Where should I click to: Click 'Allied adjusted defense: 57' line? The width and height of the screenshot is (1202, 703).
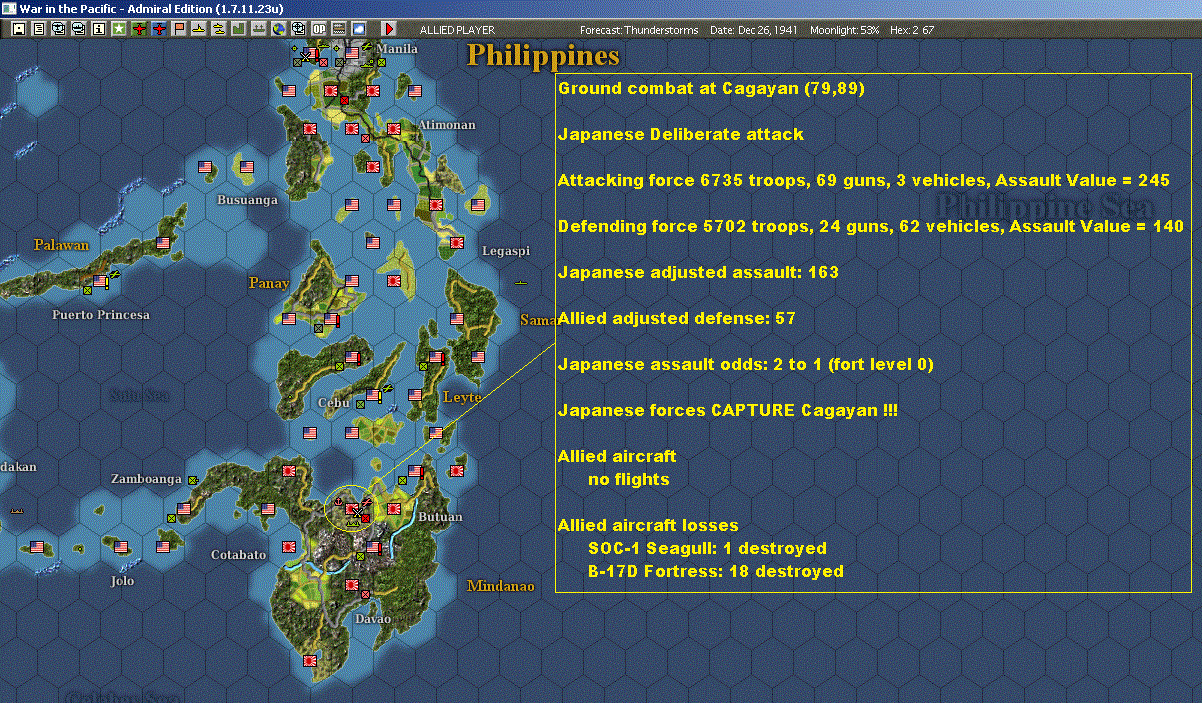(677, 318)
